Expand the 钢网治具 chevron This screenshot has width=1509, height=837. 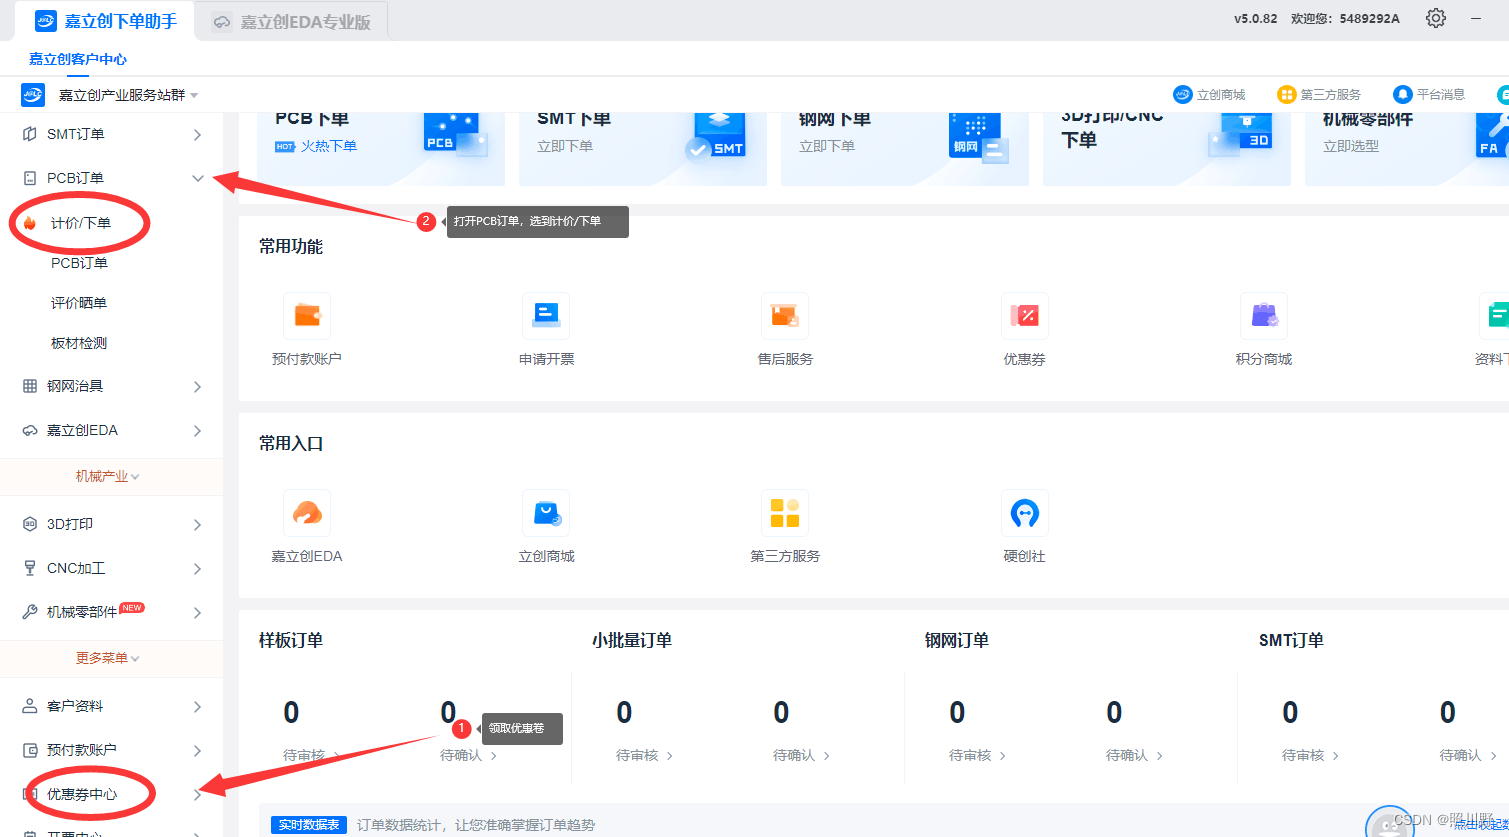pyautogui.click(x=197, y=386)
